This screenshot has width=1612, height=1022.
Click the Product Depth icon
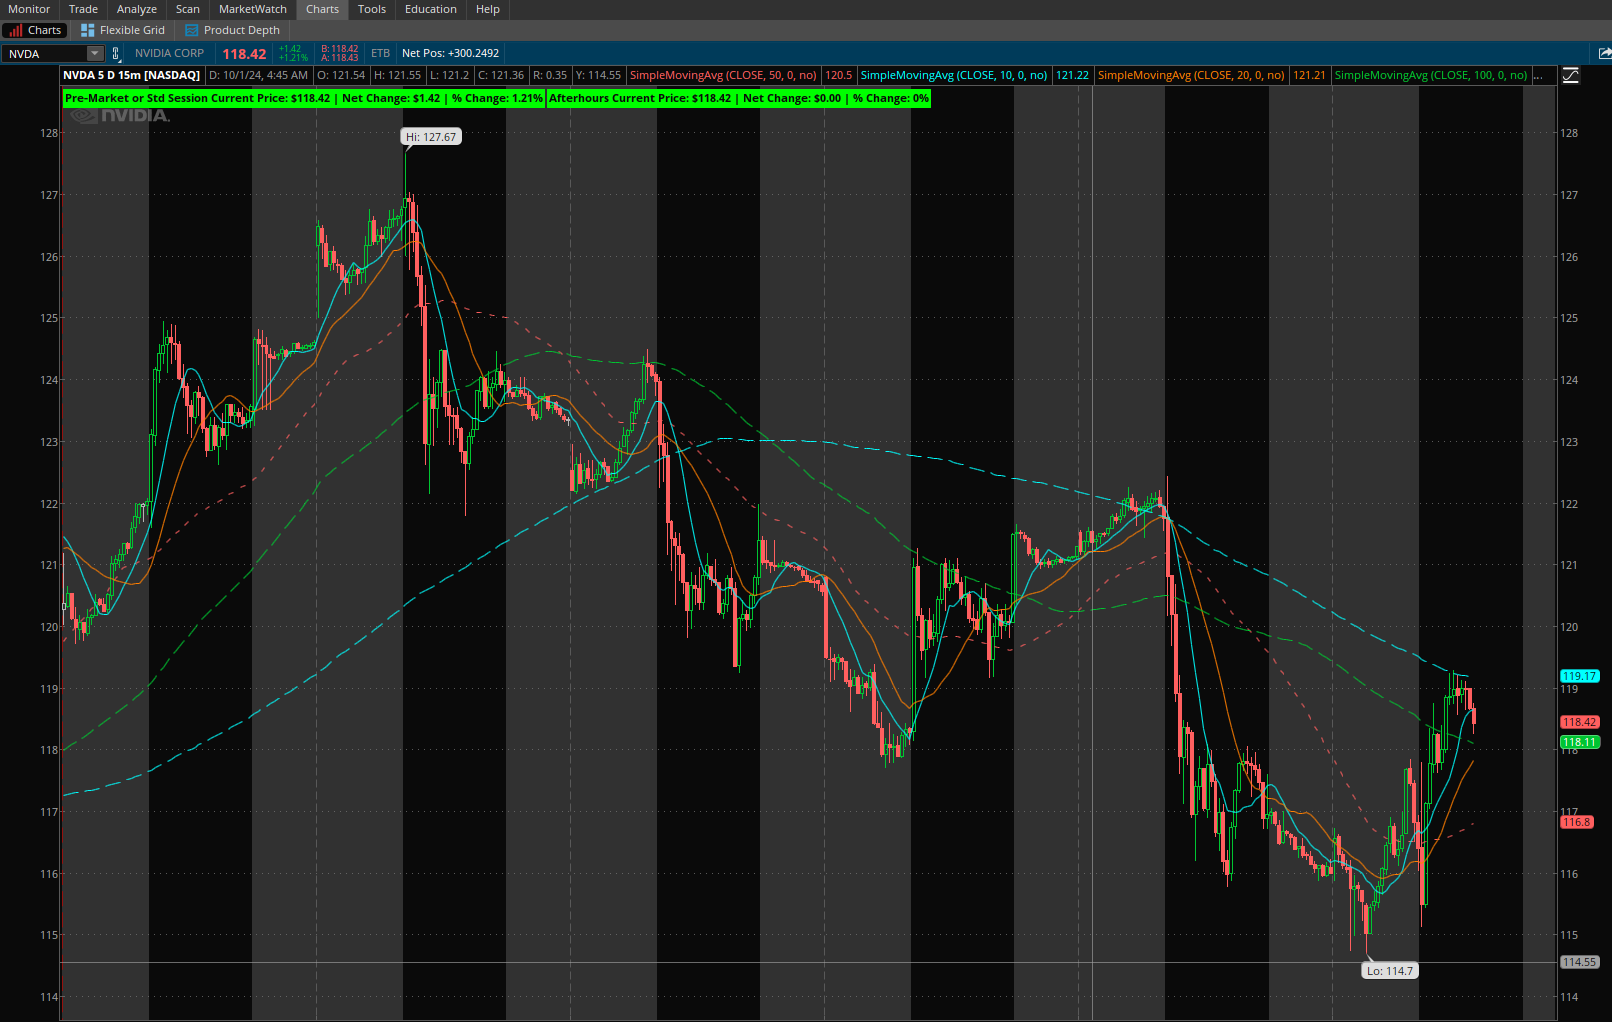click(x=192, y=30)
